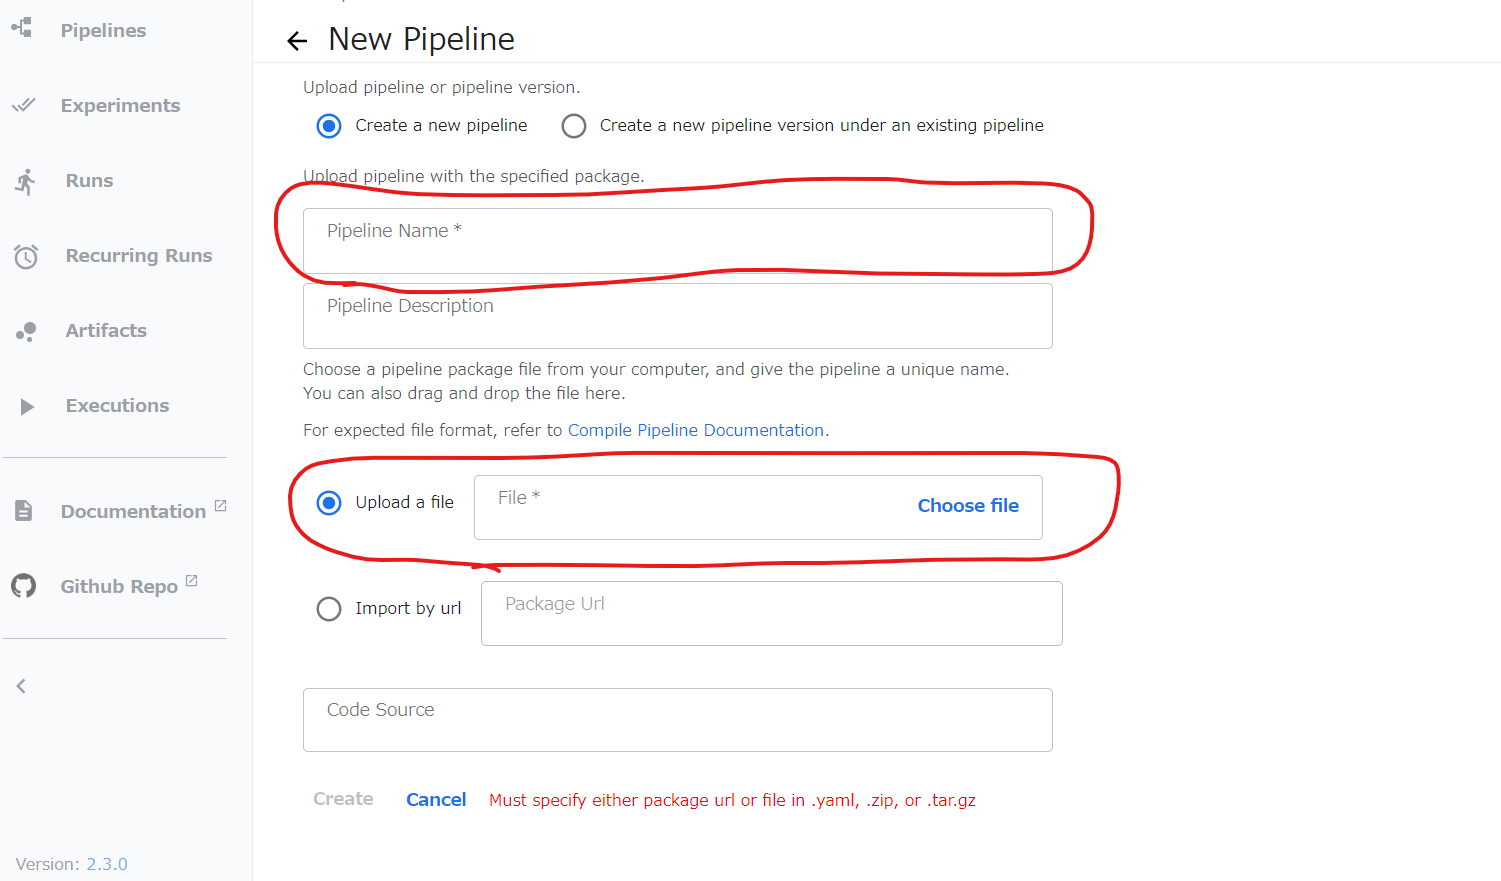Screen dimensions: 1501x881
Task: Collapse the left navigation sidebar
Action: [x=20, y=685]
